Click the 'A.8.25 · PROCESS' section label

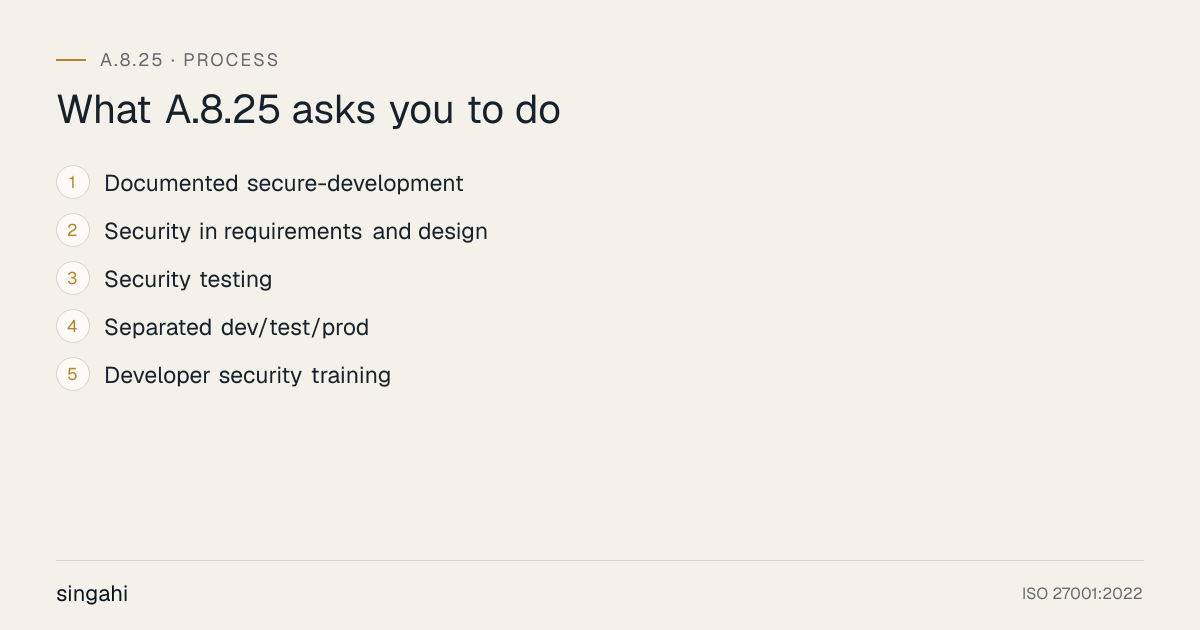(189, 60)
